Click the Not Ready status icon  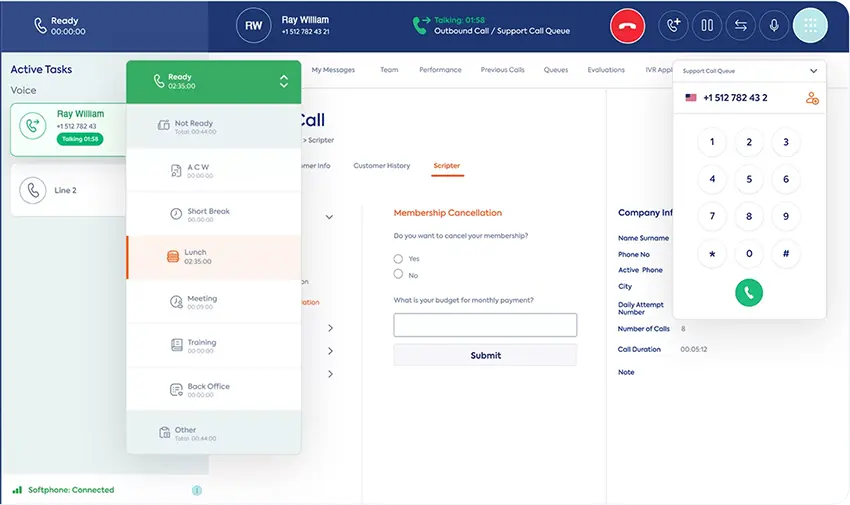click(163, 125)
